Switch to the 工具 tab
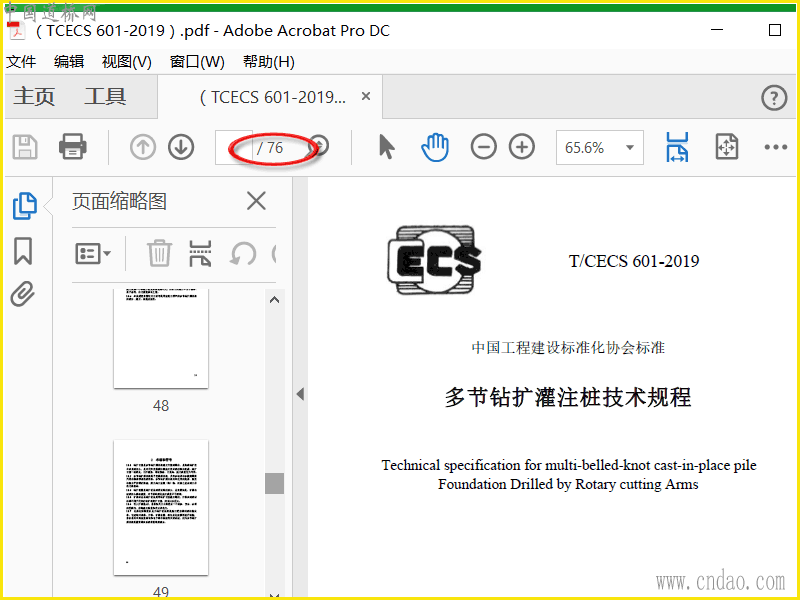This screenshot has width=800, height=600. click(105, 96)
